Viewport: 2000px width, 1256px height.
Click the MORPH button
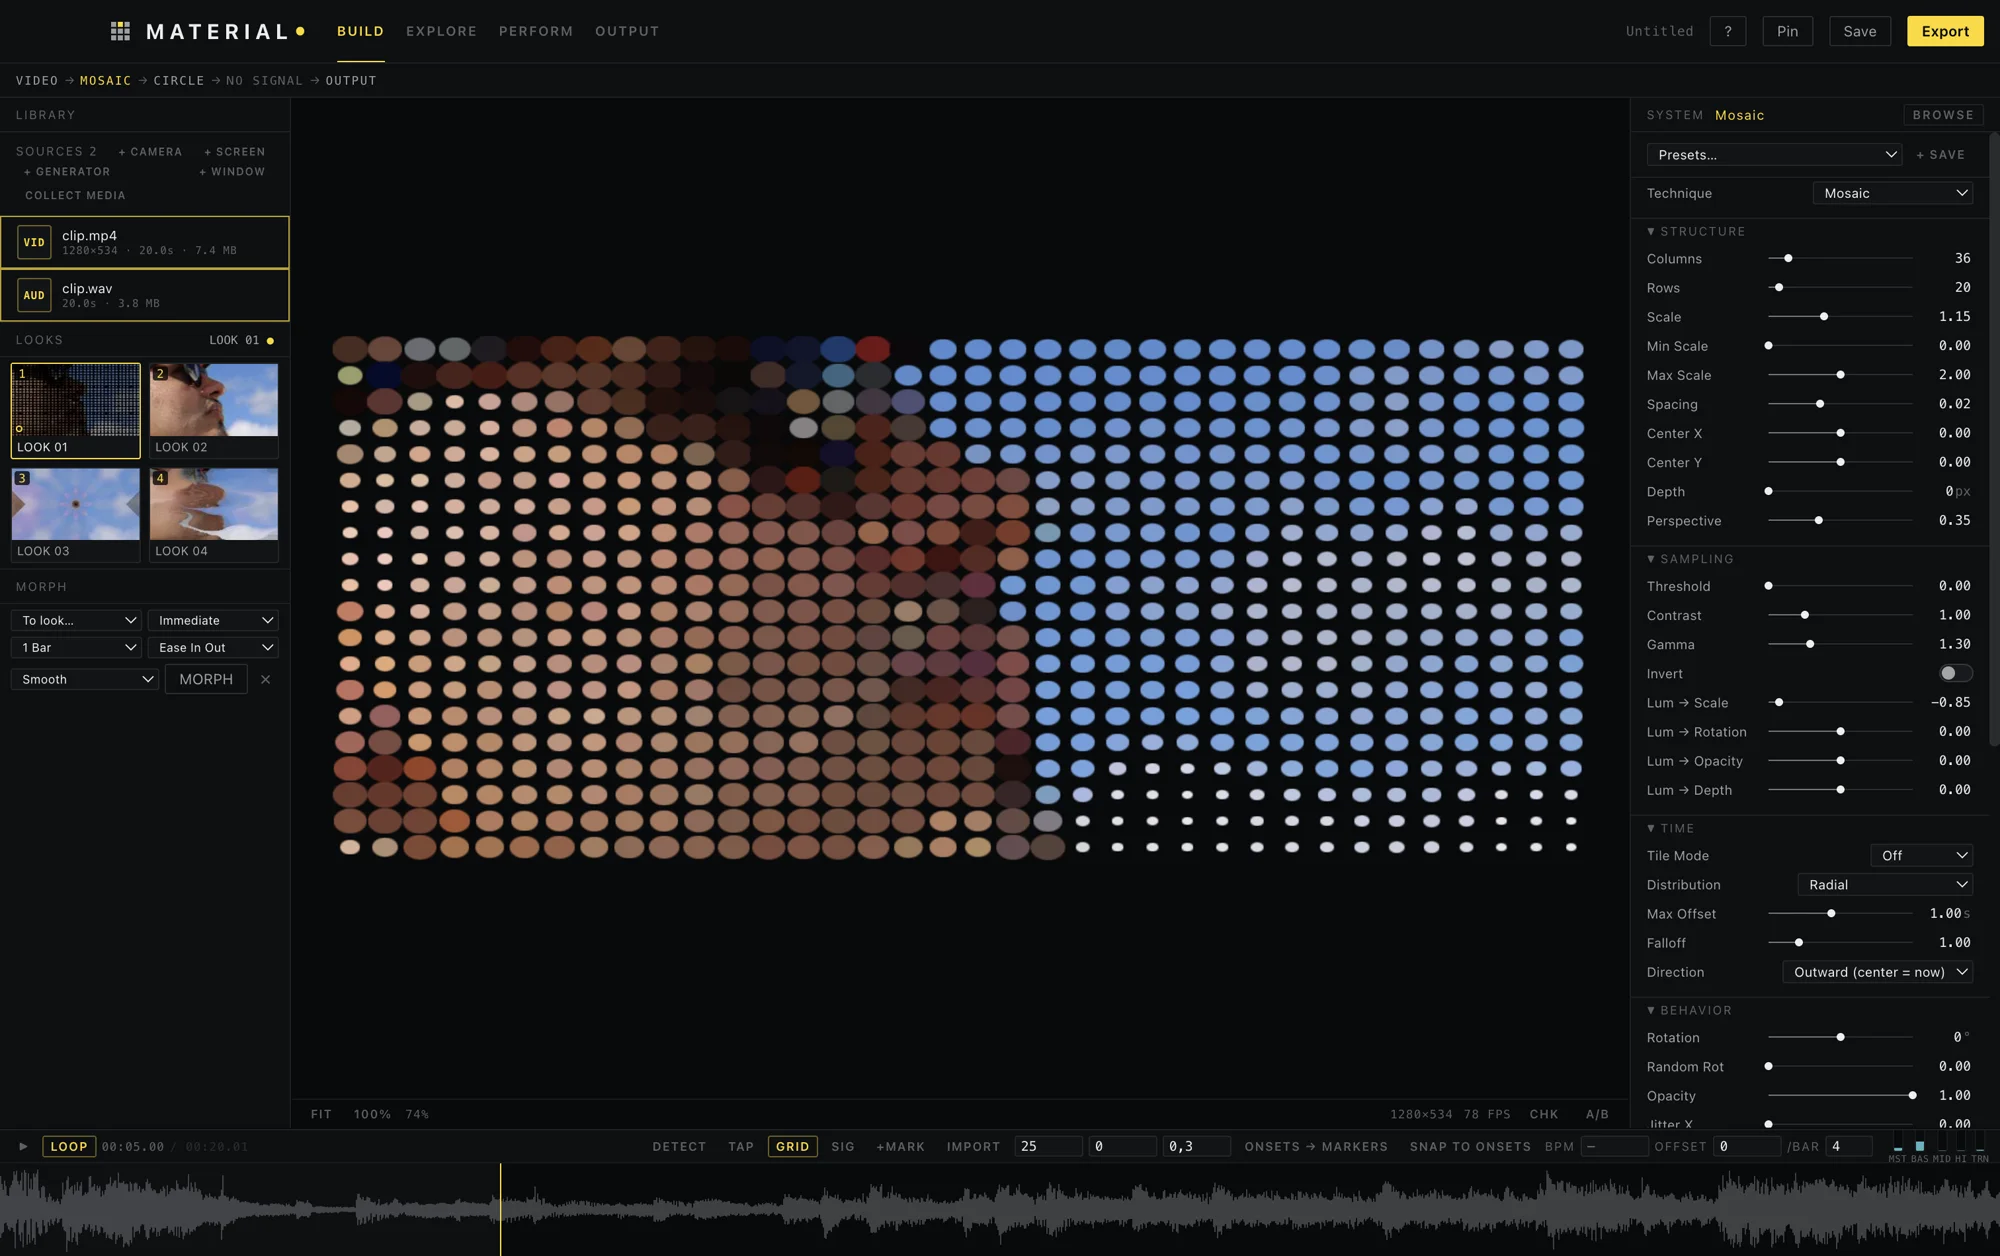pyautogui.click(x=206, y=679)
